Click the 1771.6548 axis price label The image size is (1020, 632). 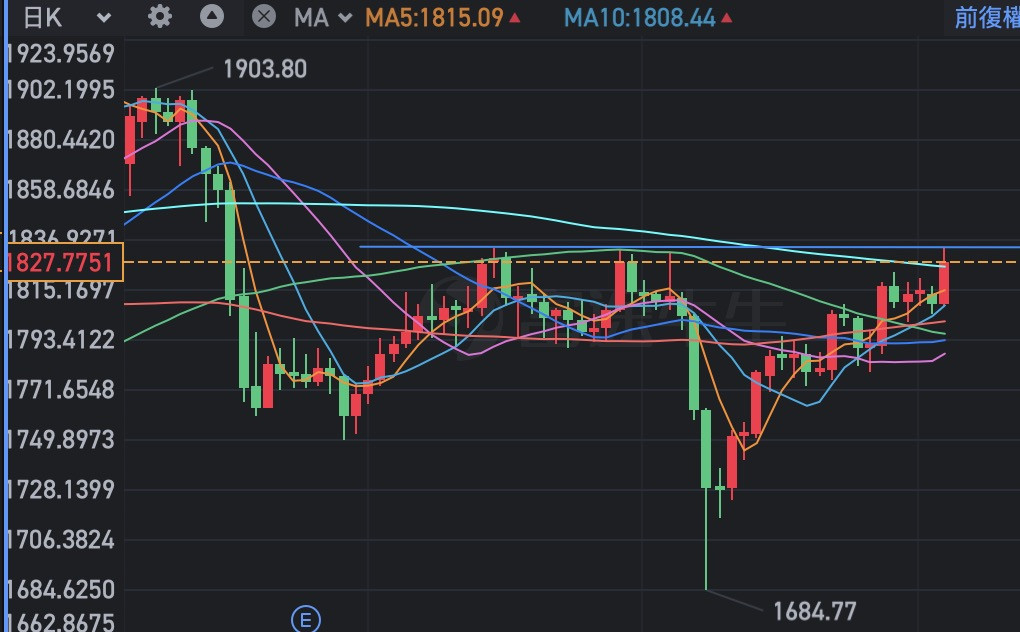(61, 389)
